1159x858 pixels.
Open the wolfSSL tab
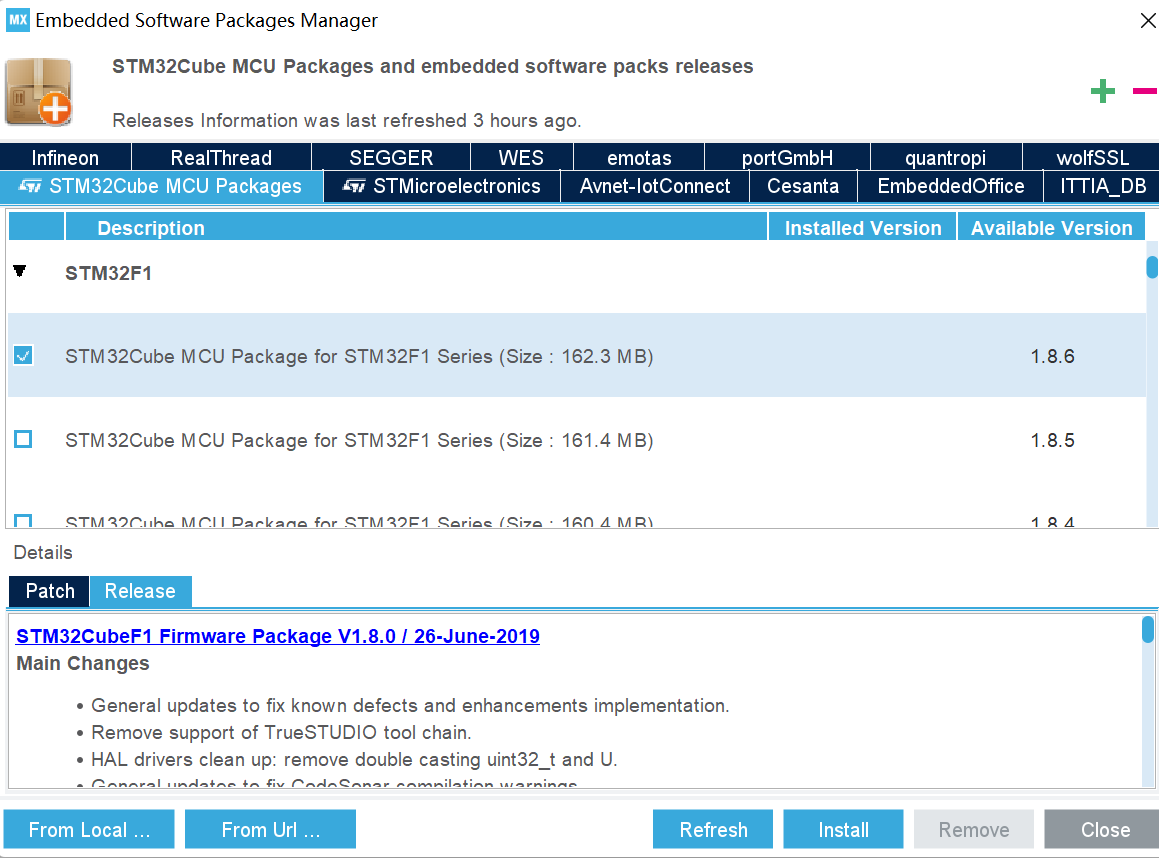(1092, 157)
